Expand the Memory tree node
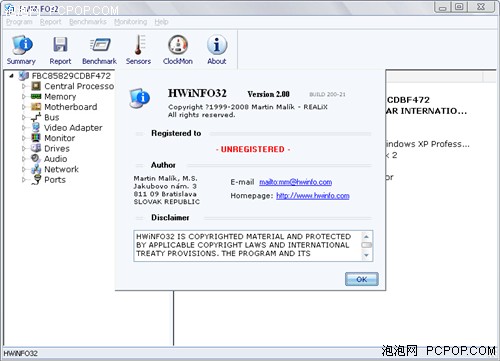This screenshot has height=361, width=500. (x=24, y=96)
